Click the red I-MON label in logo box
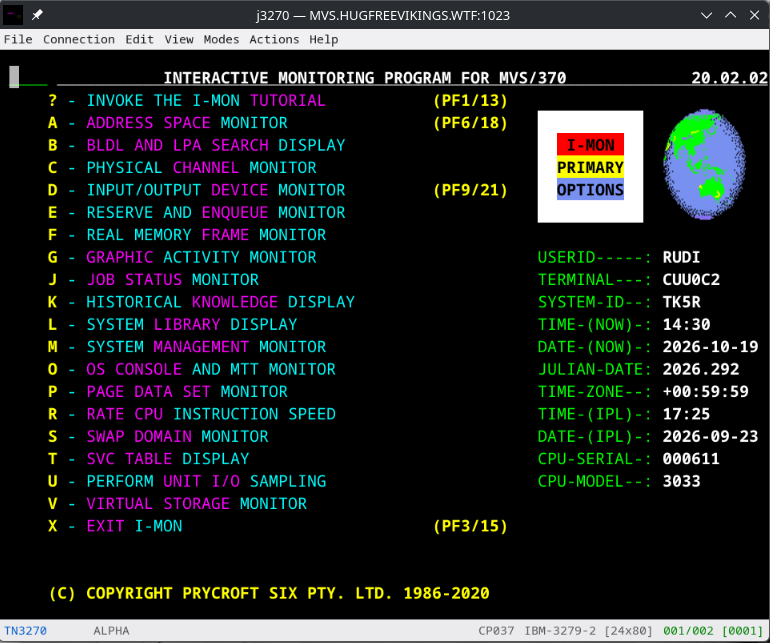This screenshot has width=770, height=643. click(x=590, y=145)
